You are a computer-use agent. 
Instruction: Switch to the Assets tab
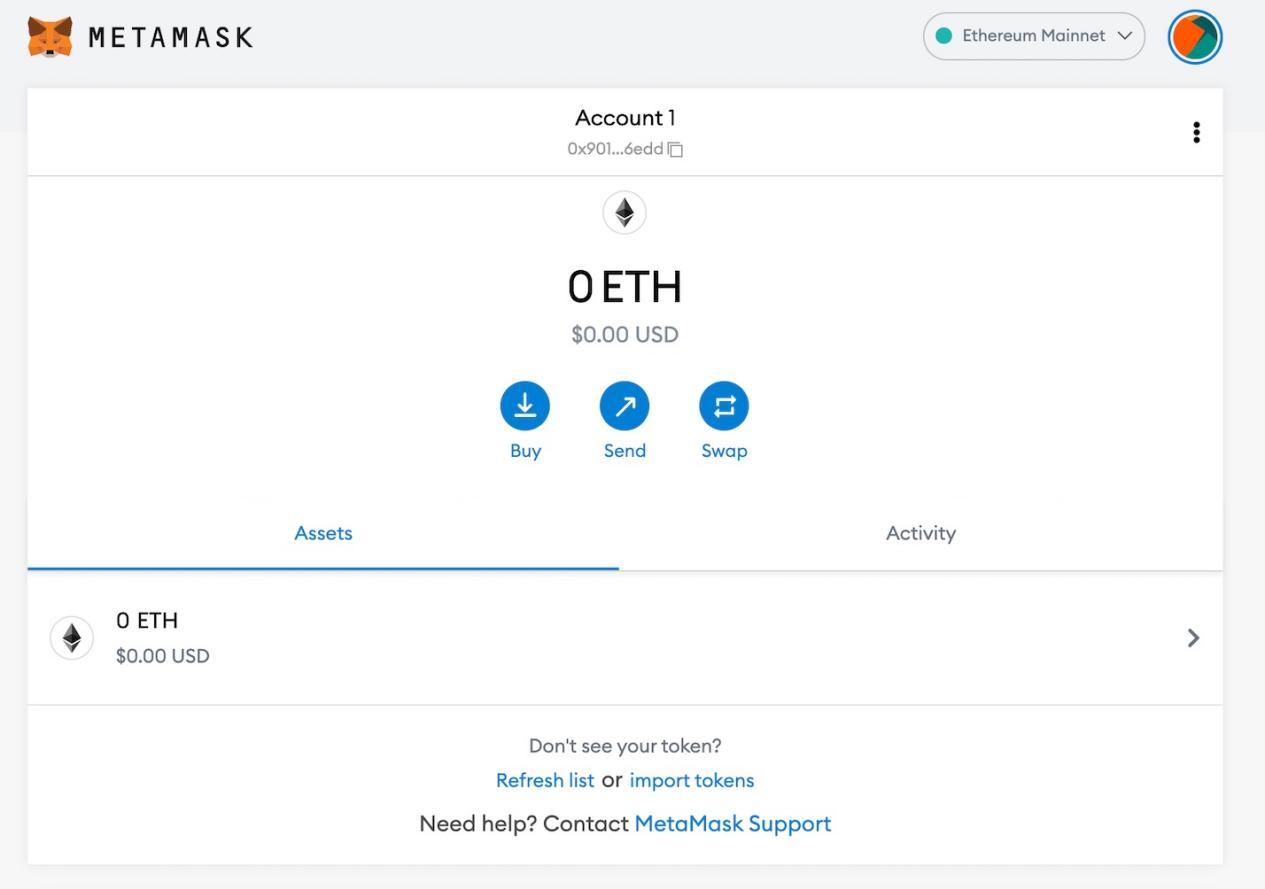pyautogui.click(x=323, y=533)
